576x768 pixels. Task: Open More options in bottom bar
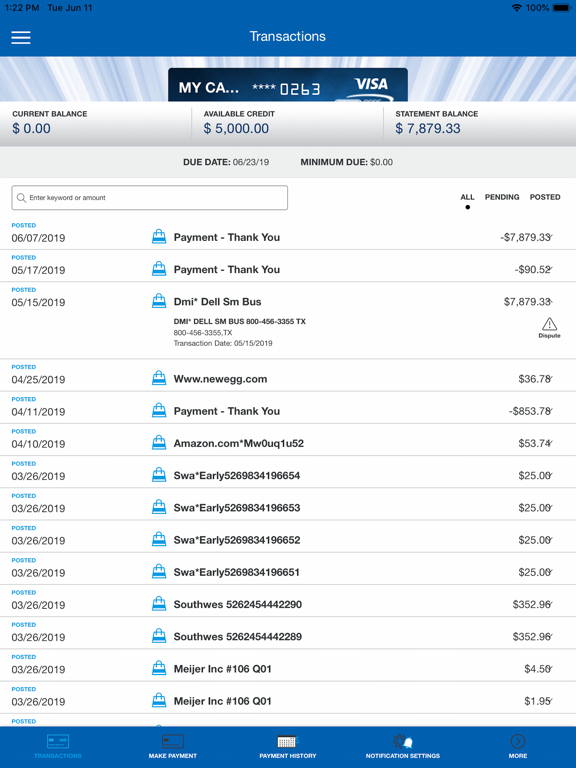tap(518, 746)
